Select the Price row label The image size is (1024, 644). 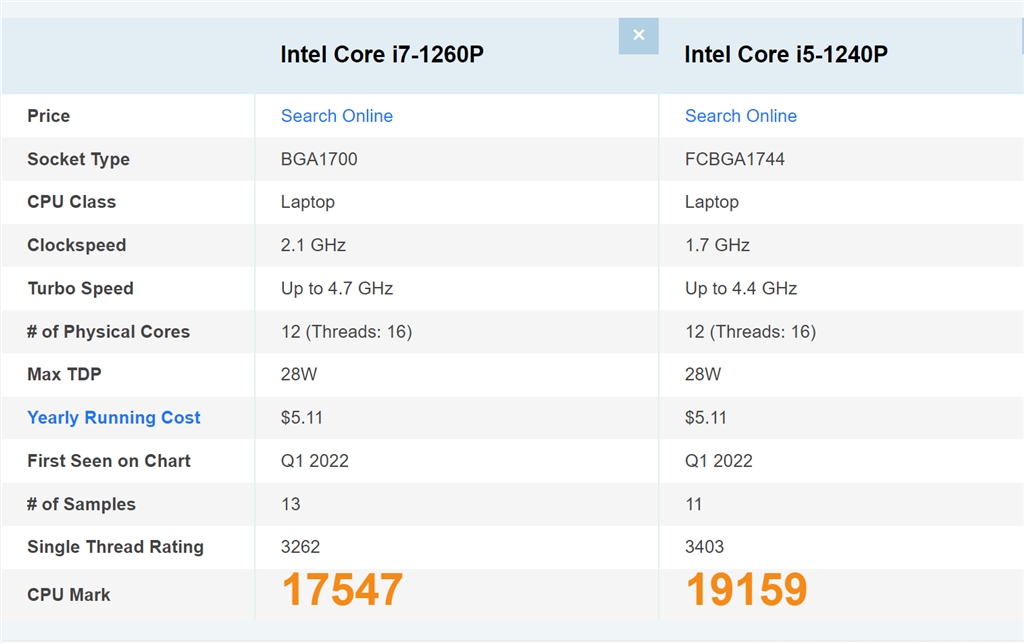click(x=48, y=116)
